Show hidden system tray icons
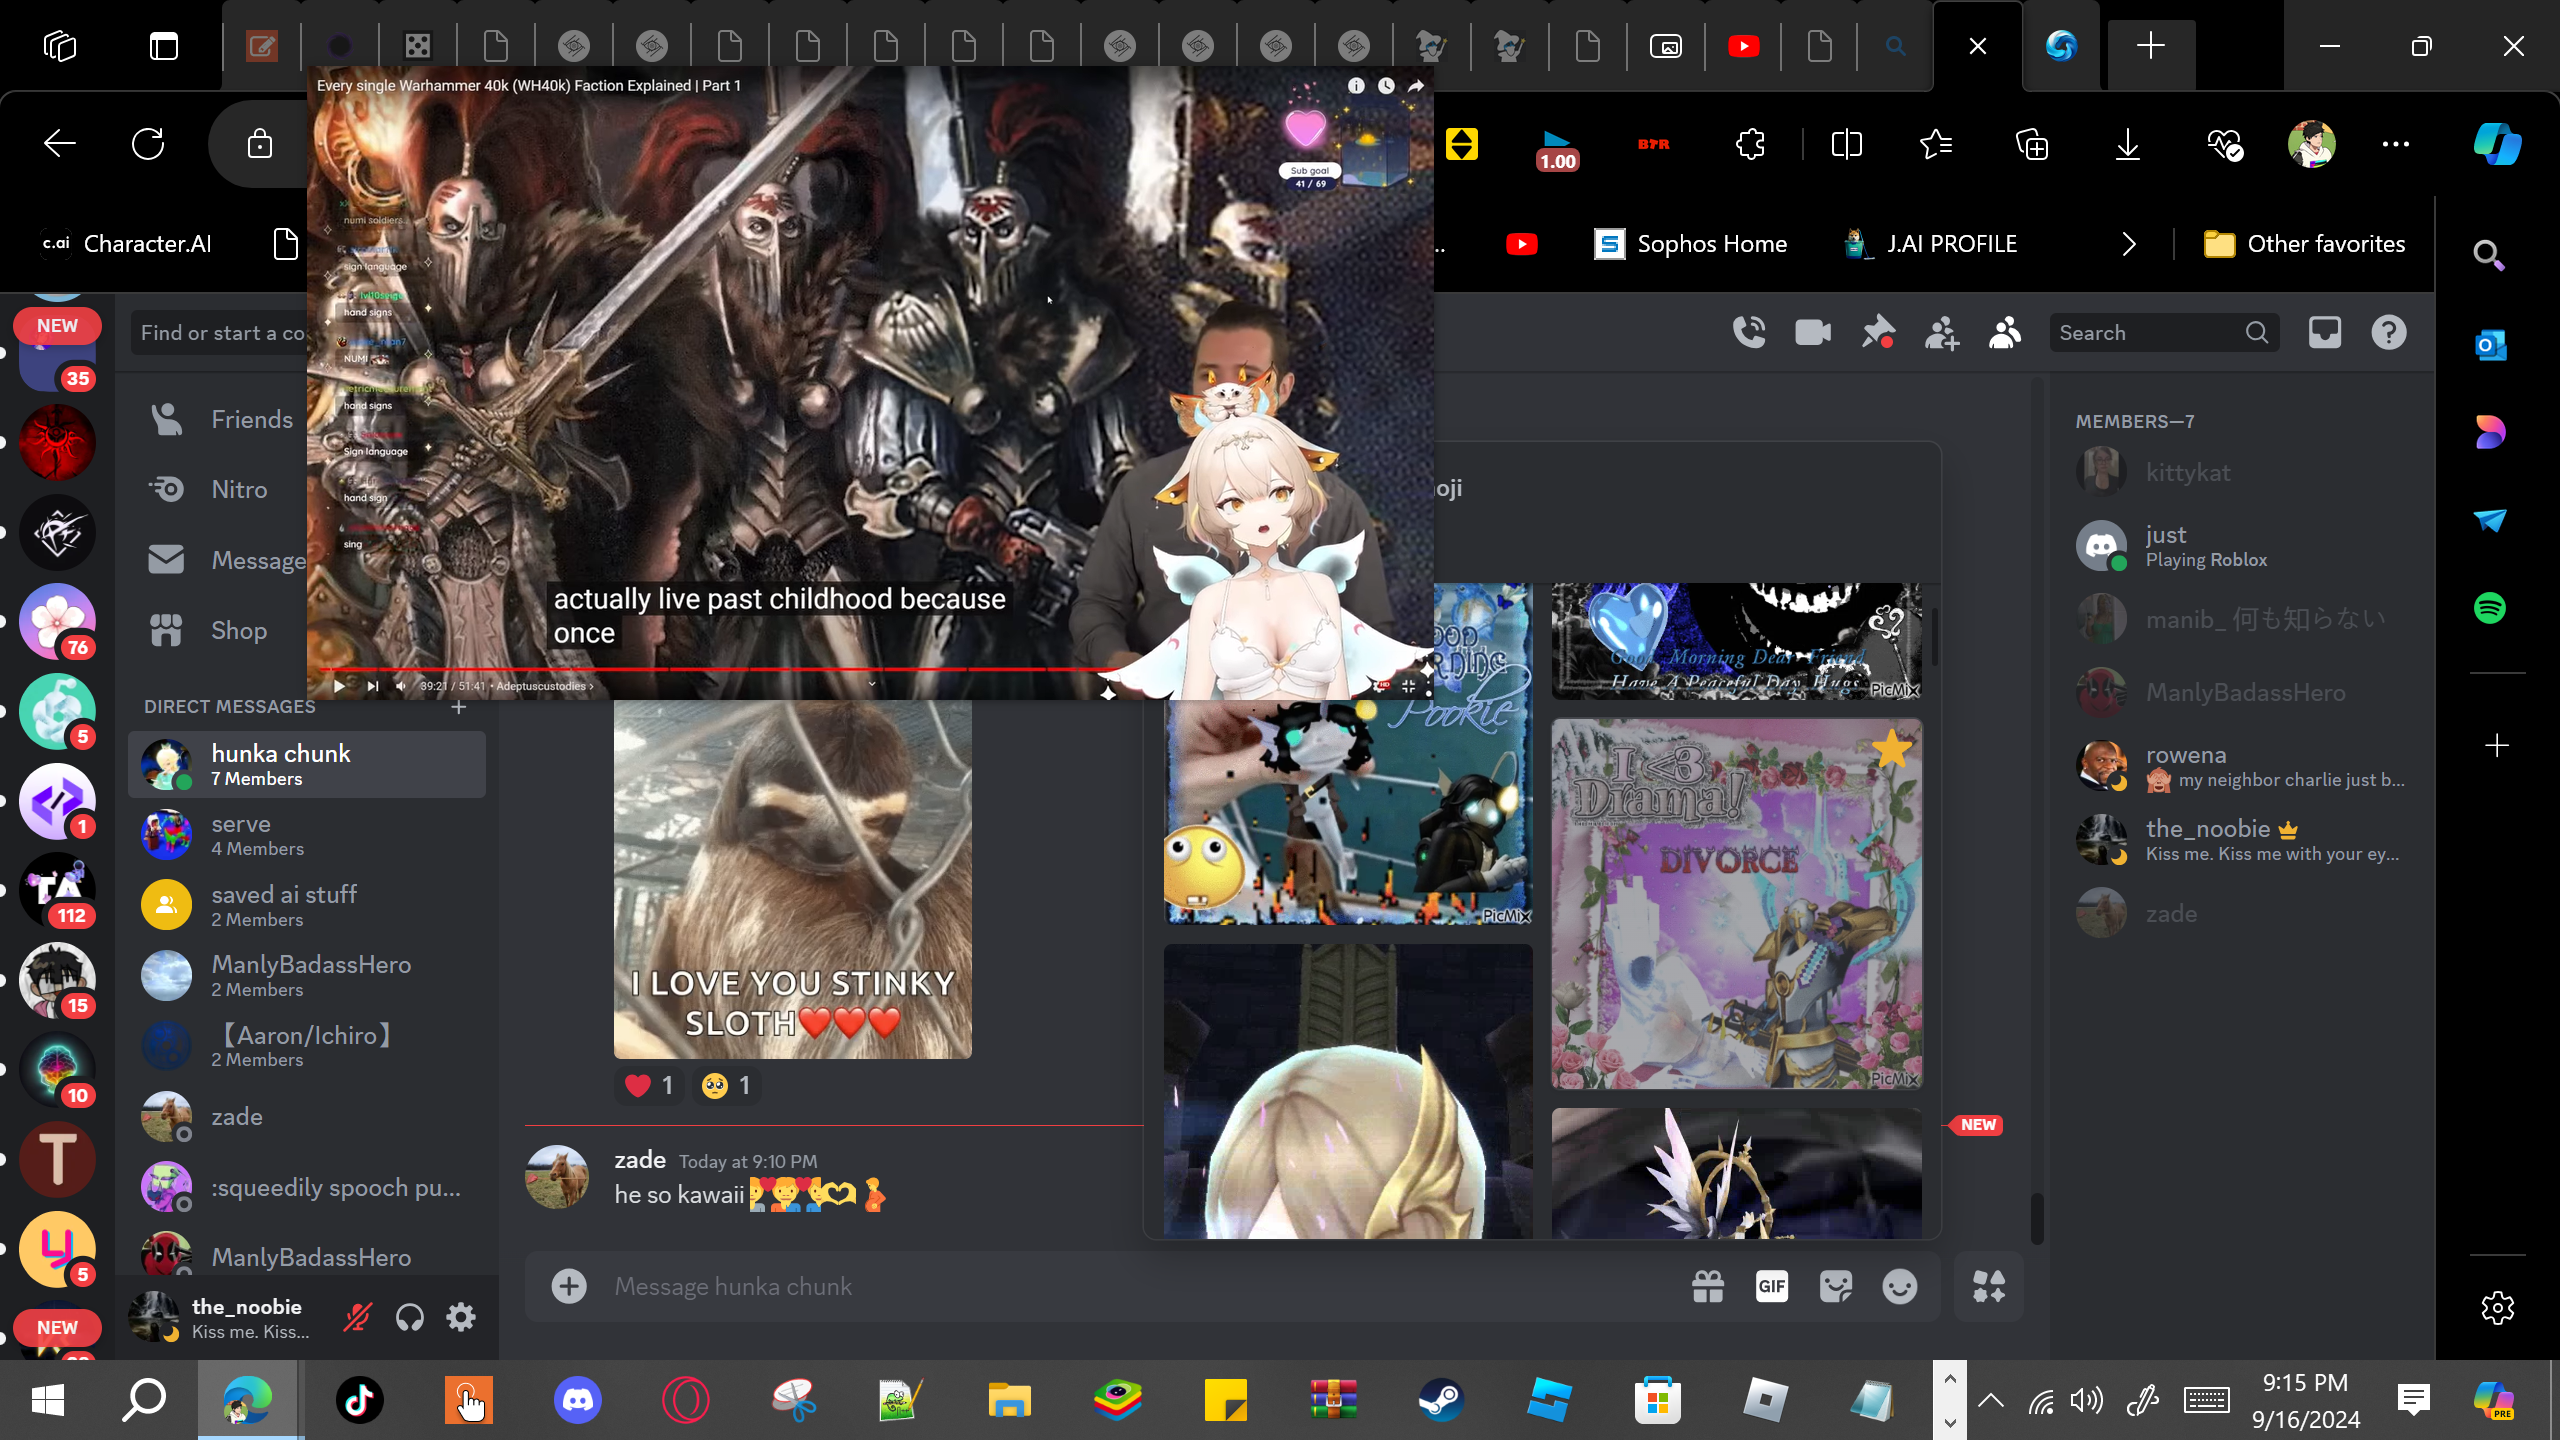Image resolution: width=2560 pixels, height=1440 pixels. tap(1991, 1400)
